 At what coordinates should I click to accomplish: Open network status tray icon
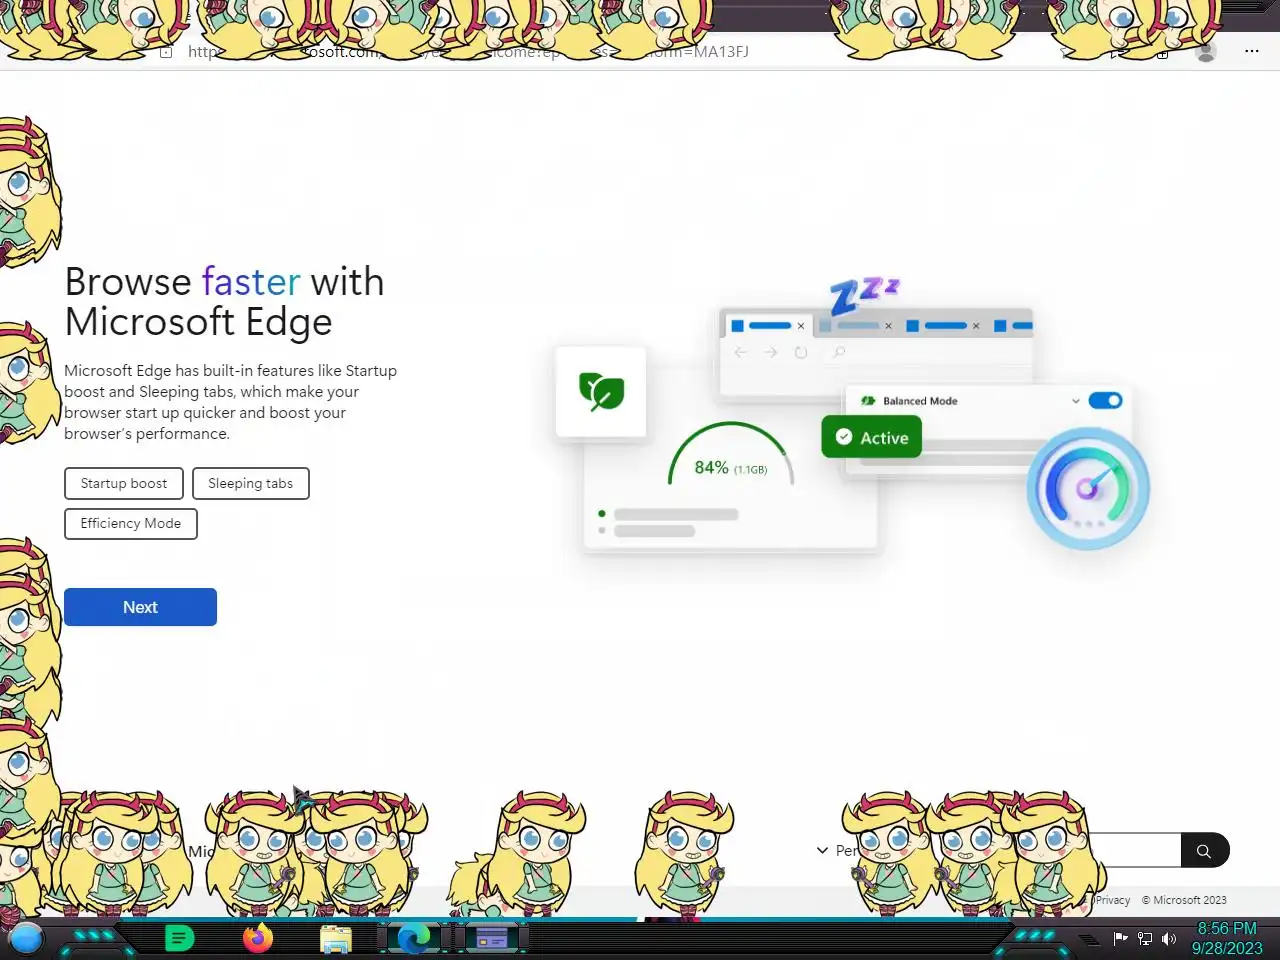click(x=1145, y=938)
